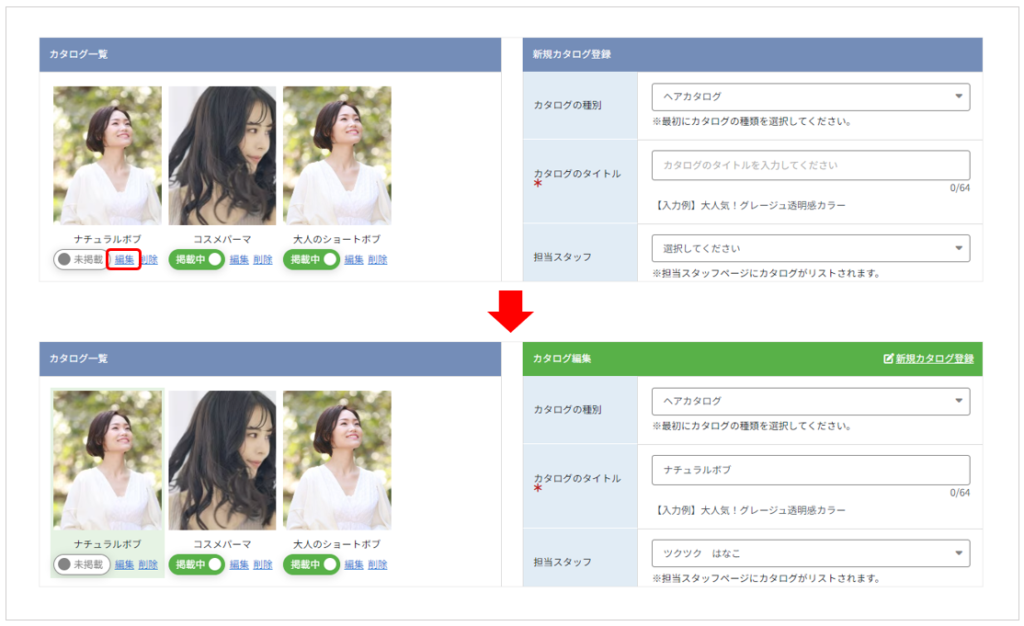Viewport: 1024px width, 626px height.
Task: Select ナチュラルボブ thumbnail in upper catalog list
Action: point(107,155)
